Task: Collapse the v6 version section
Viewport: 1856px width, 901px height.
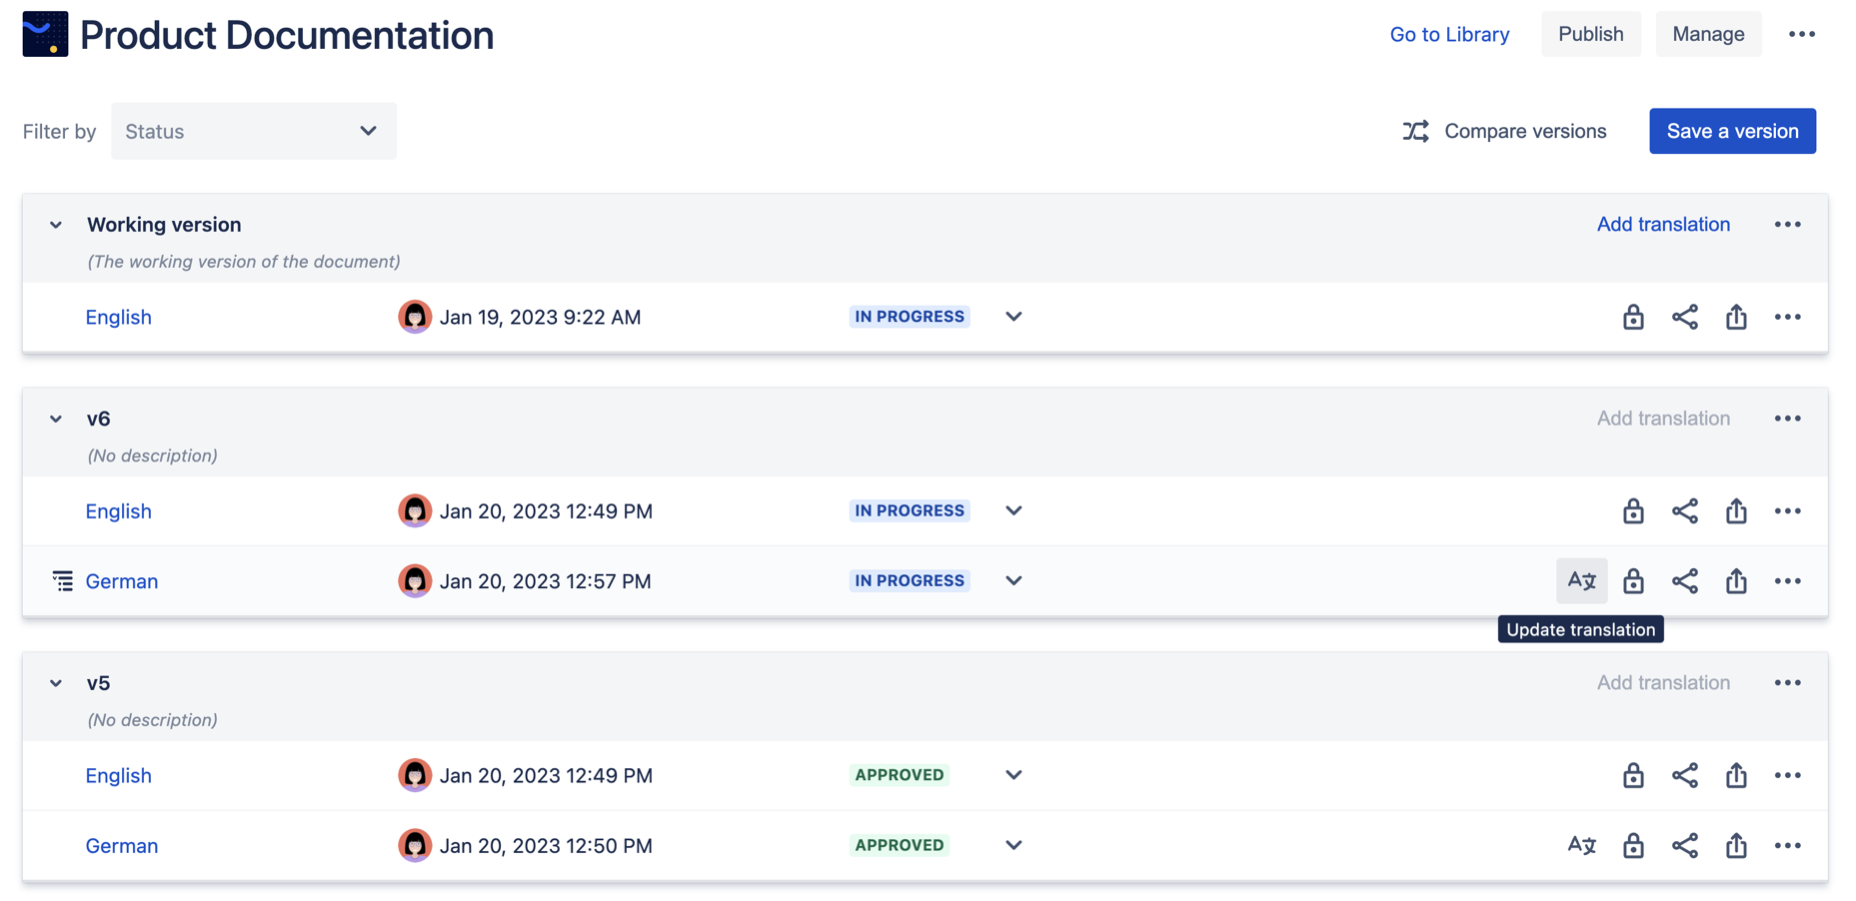Action: 56,419
